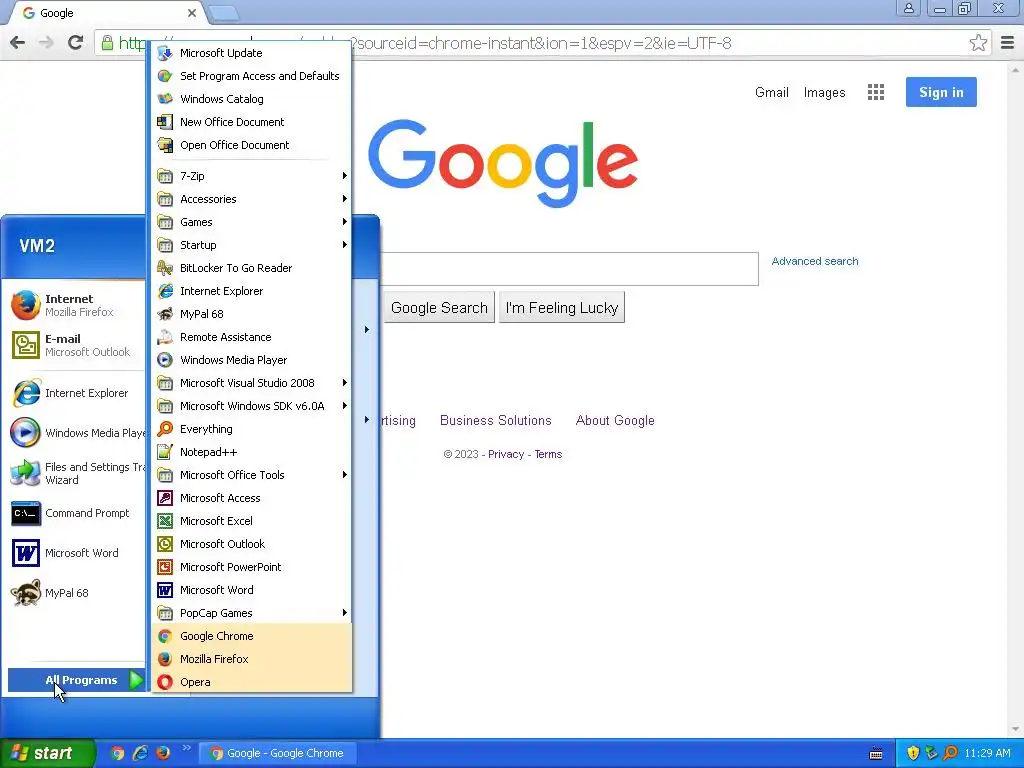Open the Chrome hamburger menu
Viewport: 1024px width, 768px height.
pyautogui.click(x=1008, y=43)
